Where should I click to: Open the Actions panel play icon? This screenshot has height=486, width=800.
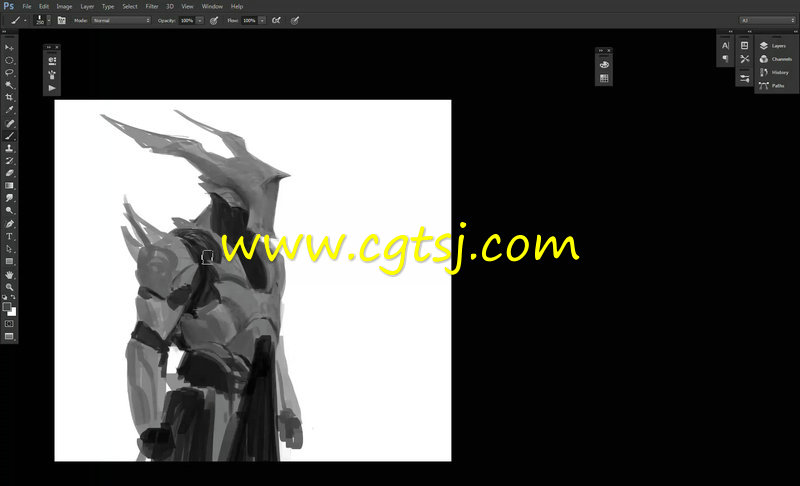(x=52, y=88)
